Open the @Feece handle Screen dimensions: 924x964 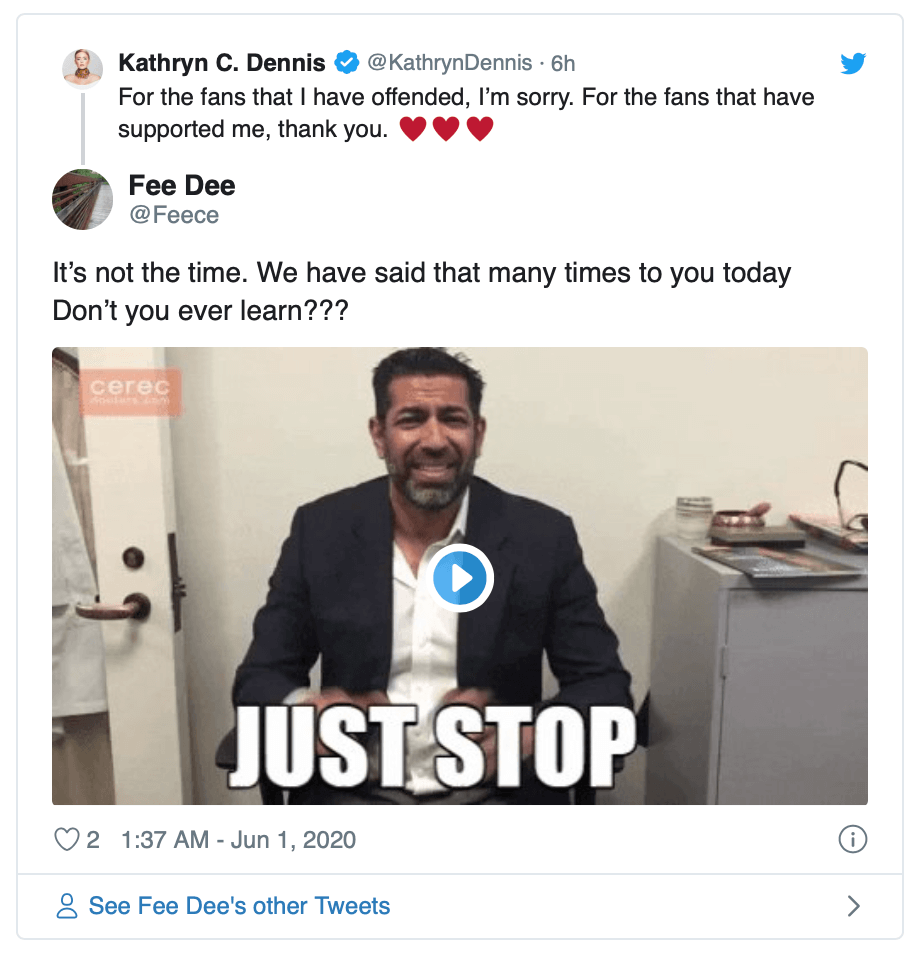tap(174, 215)
